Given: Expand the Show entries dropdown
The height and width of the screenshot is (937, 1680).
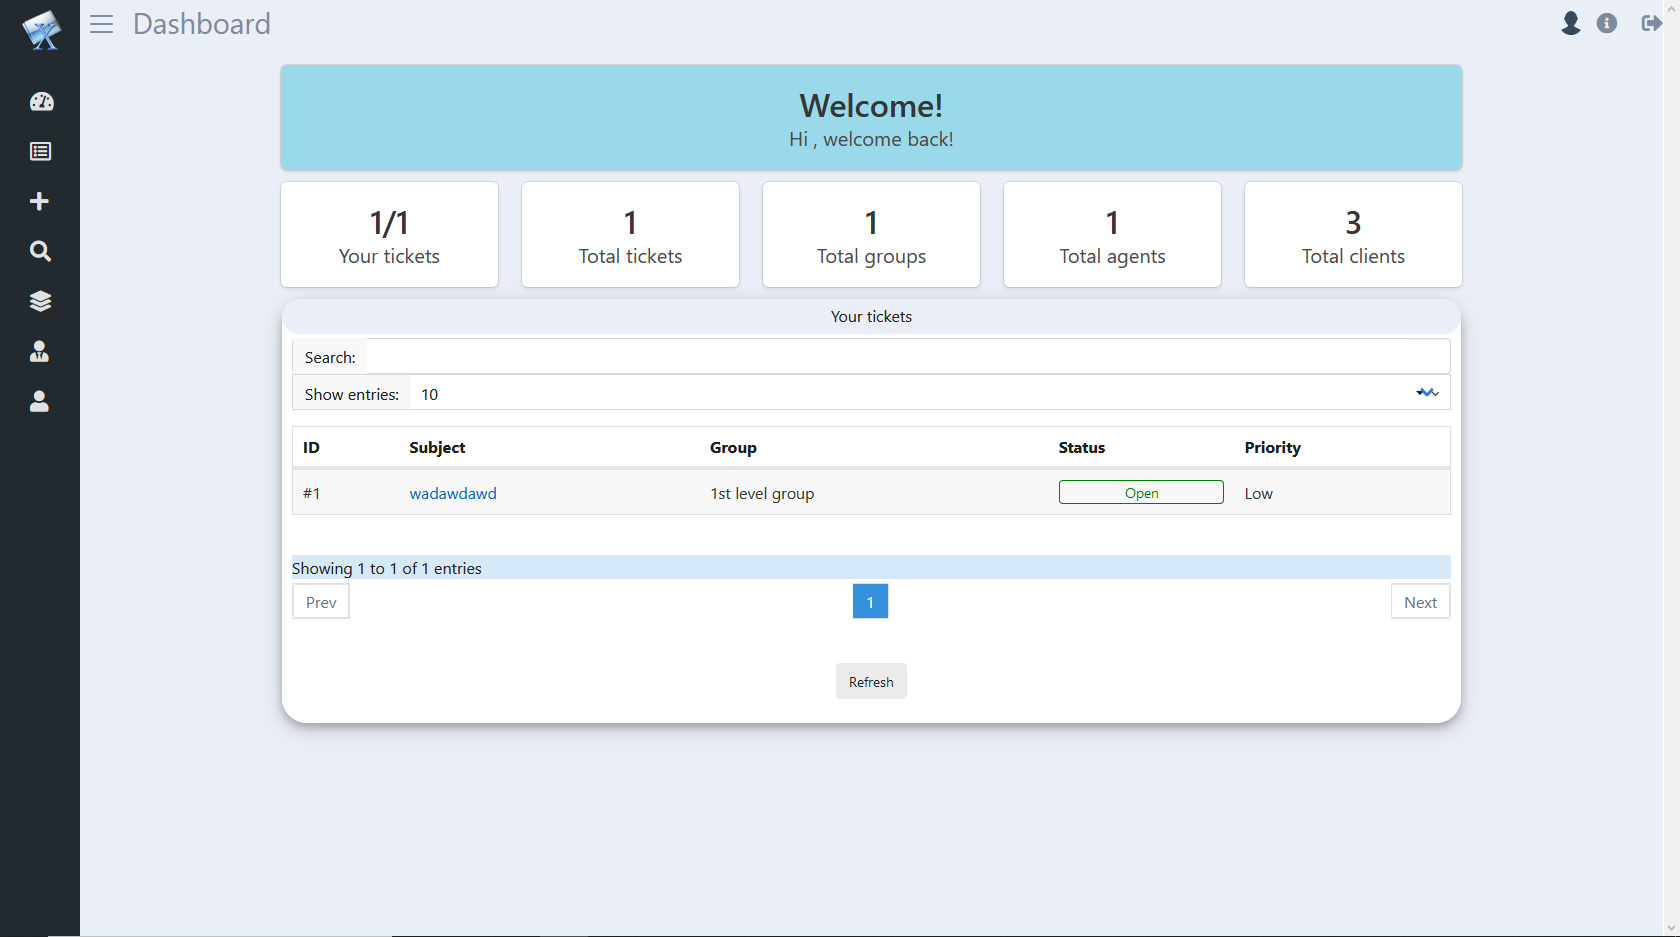Looking at the screenshot, I should 930,394.
